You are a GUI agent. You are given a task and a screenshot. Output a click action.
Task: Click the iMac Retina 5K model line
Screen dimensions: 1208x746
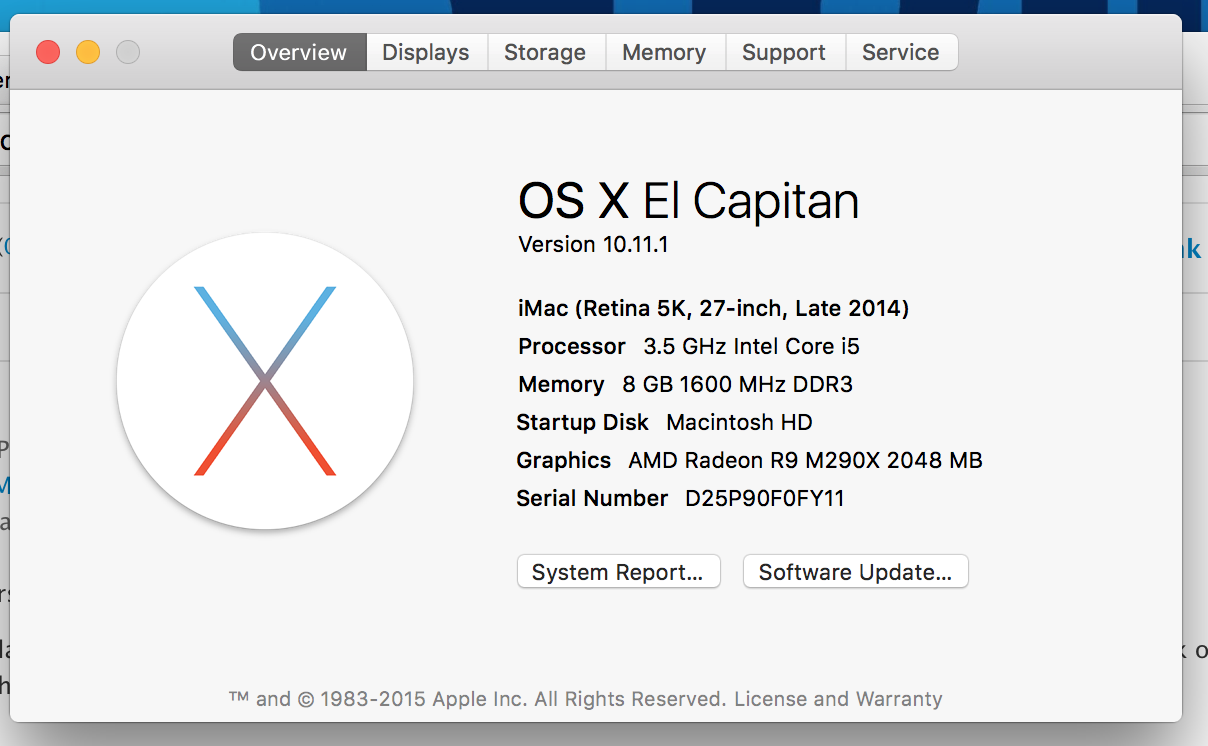(x=713, y=308)
